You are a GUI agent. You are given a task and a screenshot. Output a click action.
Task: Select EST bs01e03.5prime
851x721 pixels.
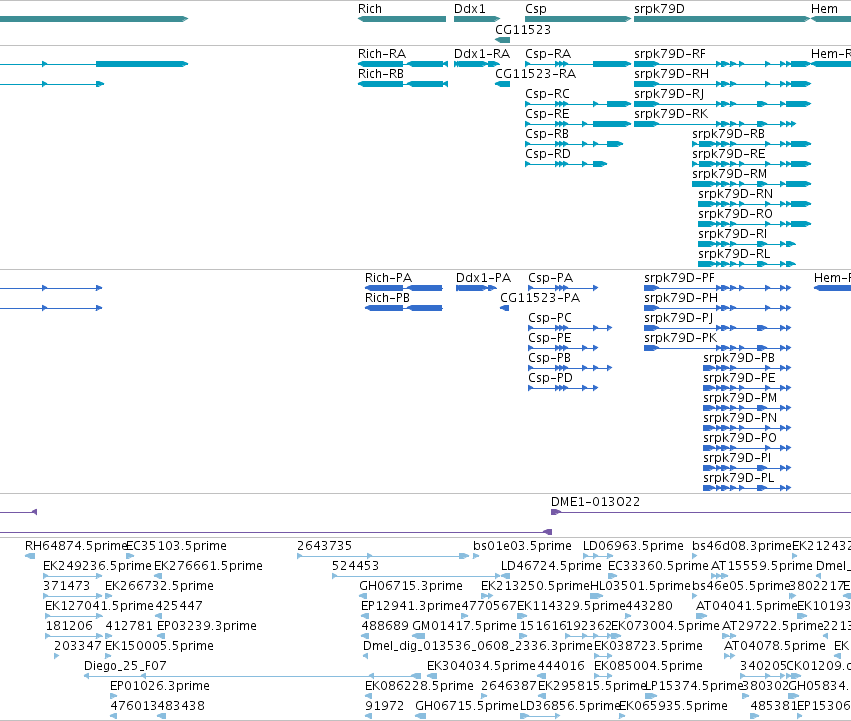522,546
